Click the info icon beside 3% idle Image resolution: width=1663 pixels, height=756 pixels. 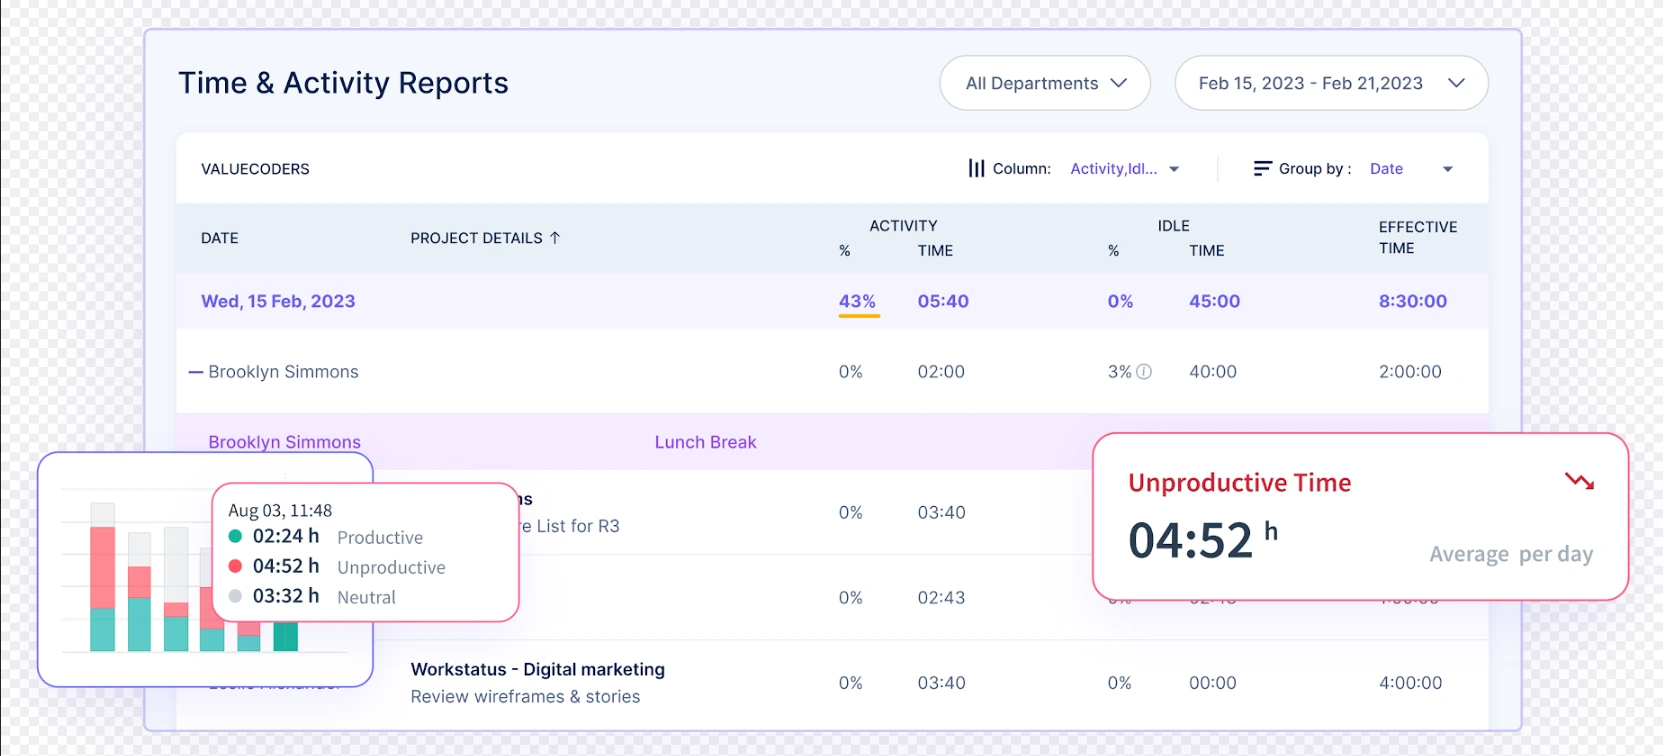pos(1144,372)
